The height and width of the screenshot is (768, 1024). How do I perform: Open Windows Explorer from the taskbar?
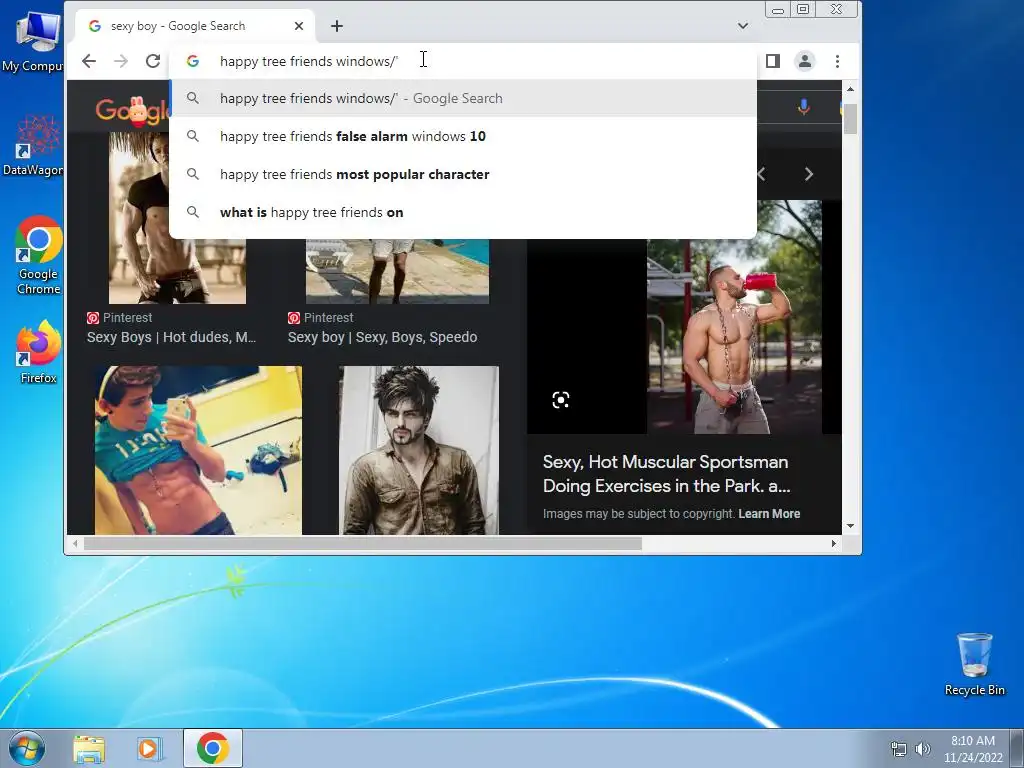89,748
